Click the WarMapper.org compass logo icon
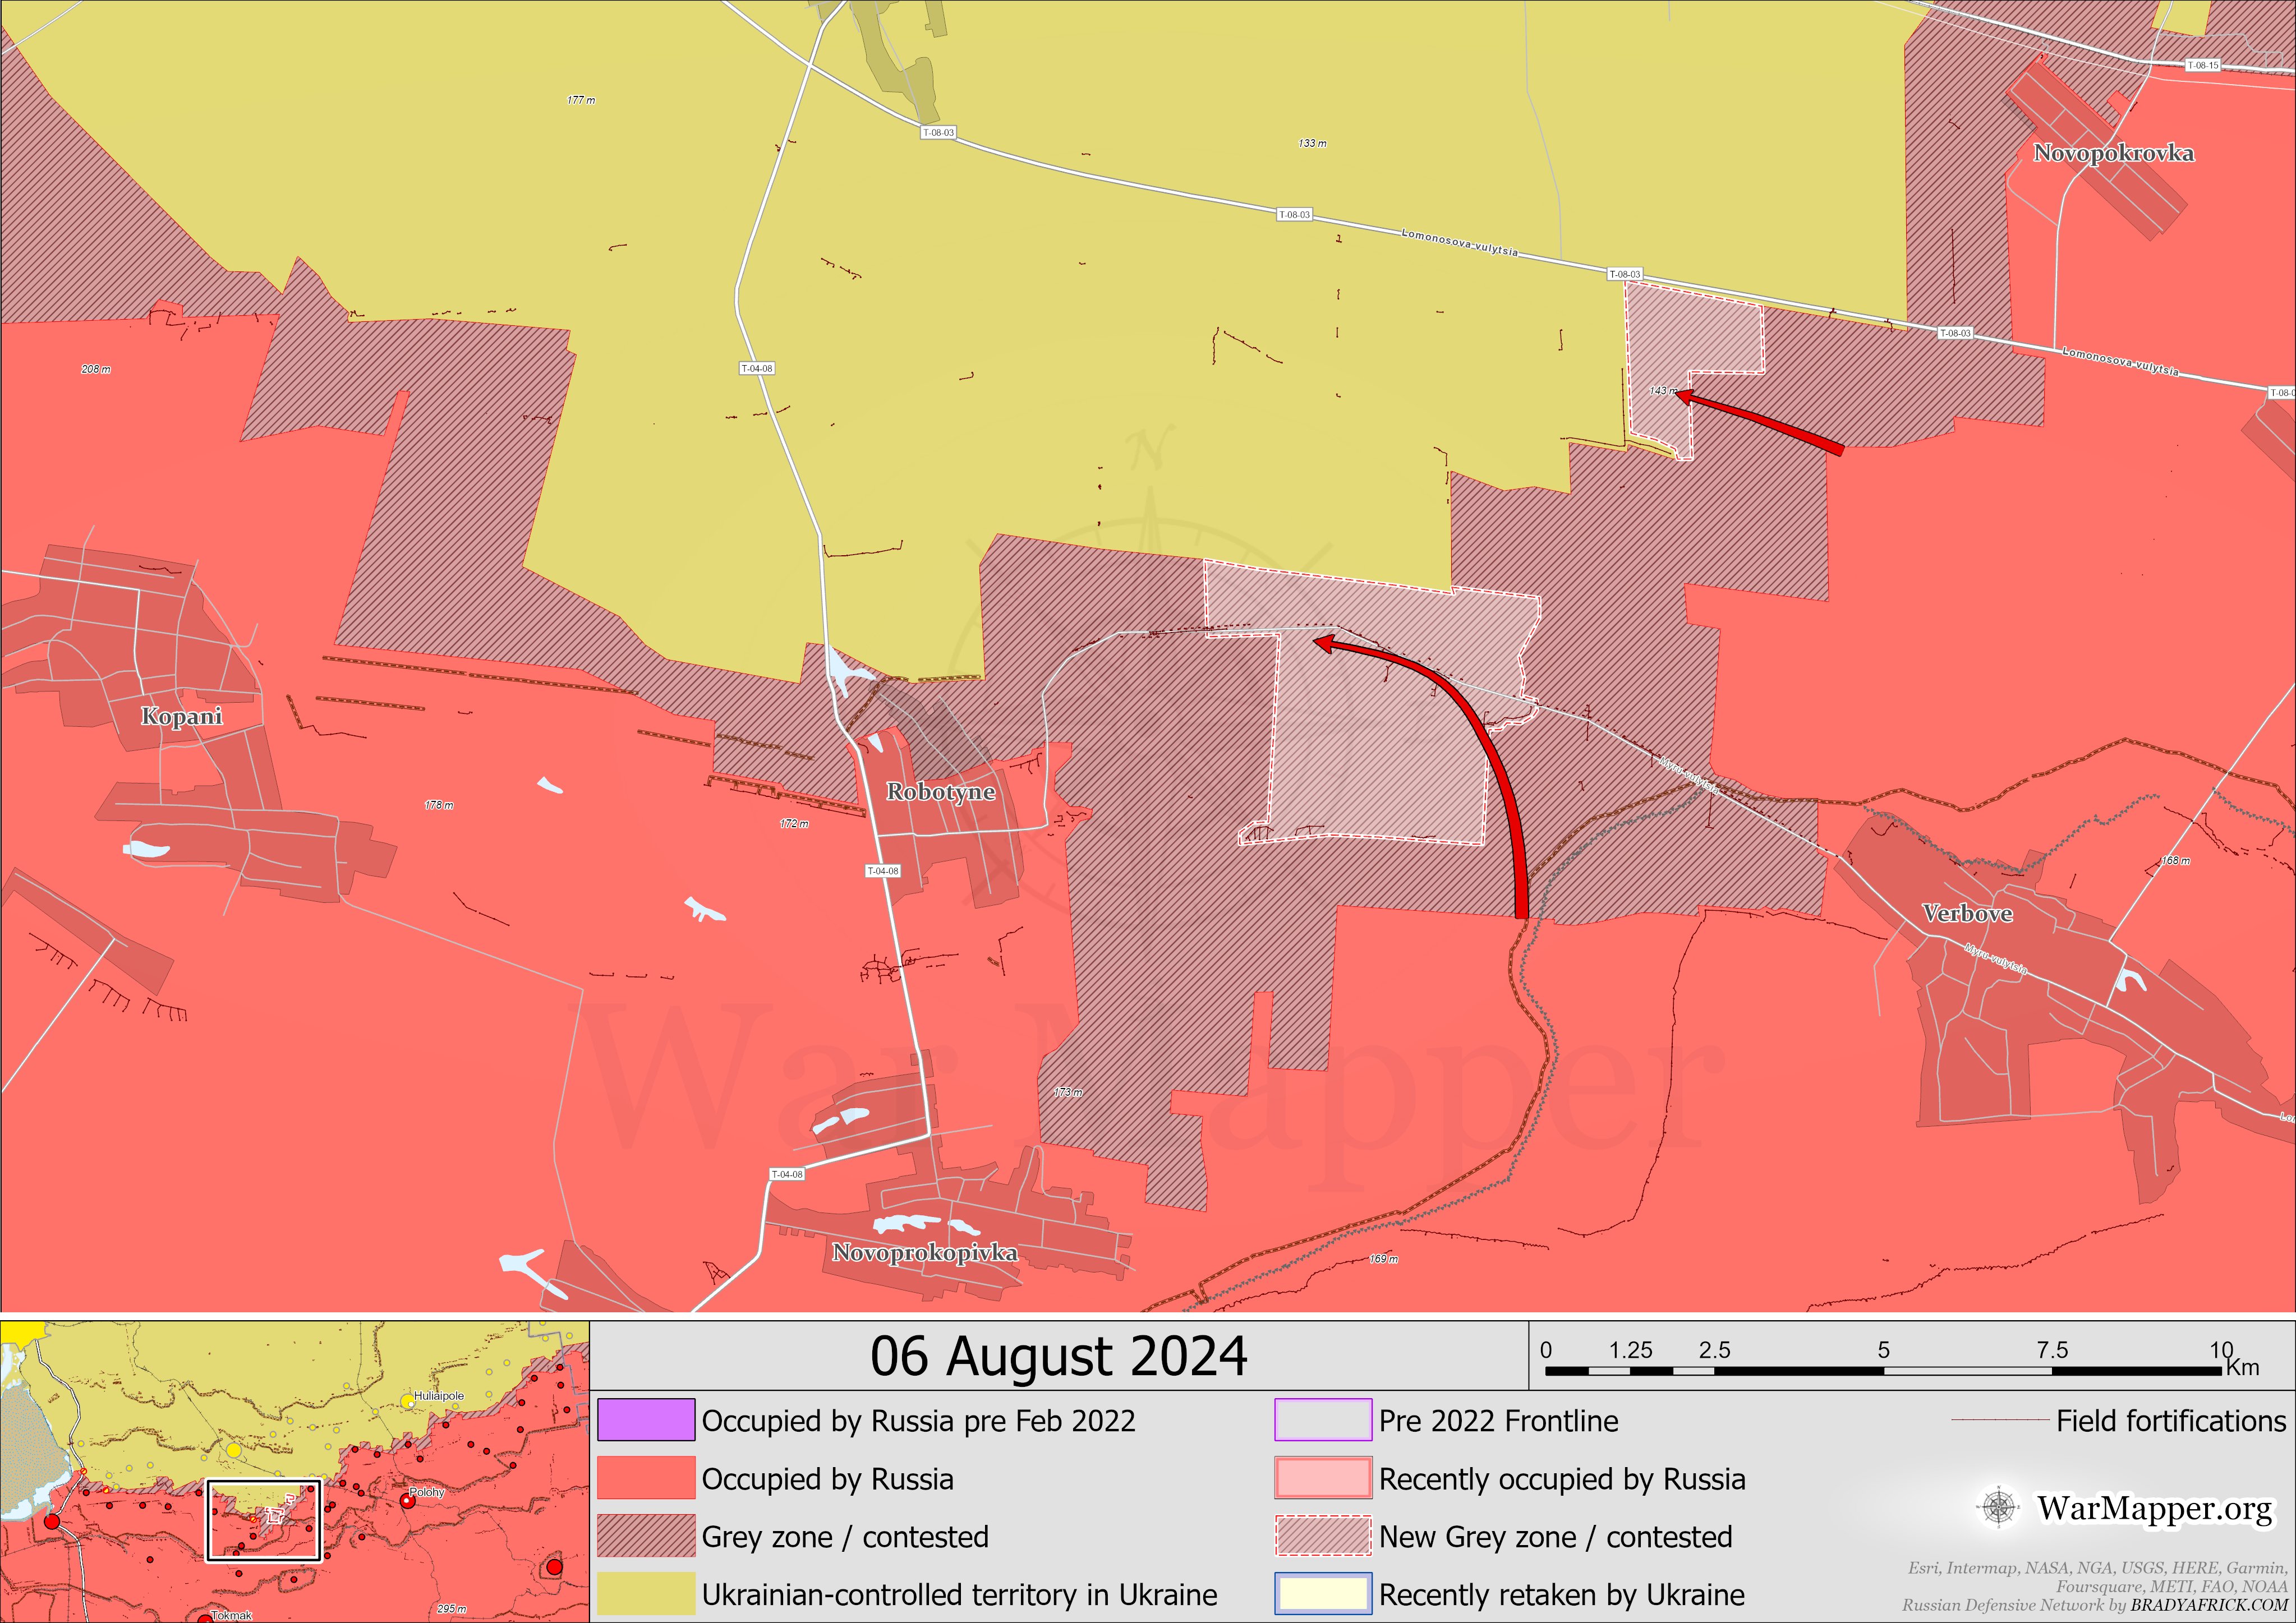2296x1623 pixels. coord(1999,1507)
